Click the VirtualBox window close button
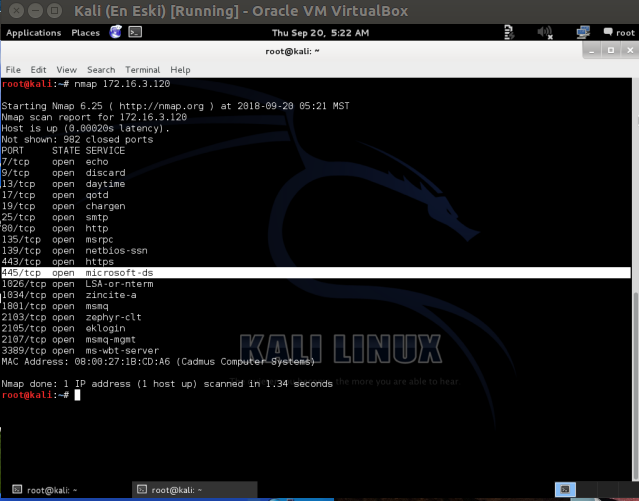639x501 pixels. [16, 11]
